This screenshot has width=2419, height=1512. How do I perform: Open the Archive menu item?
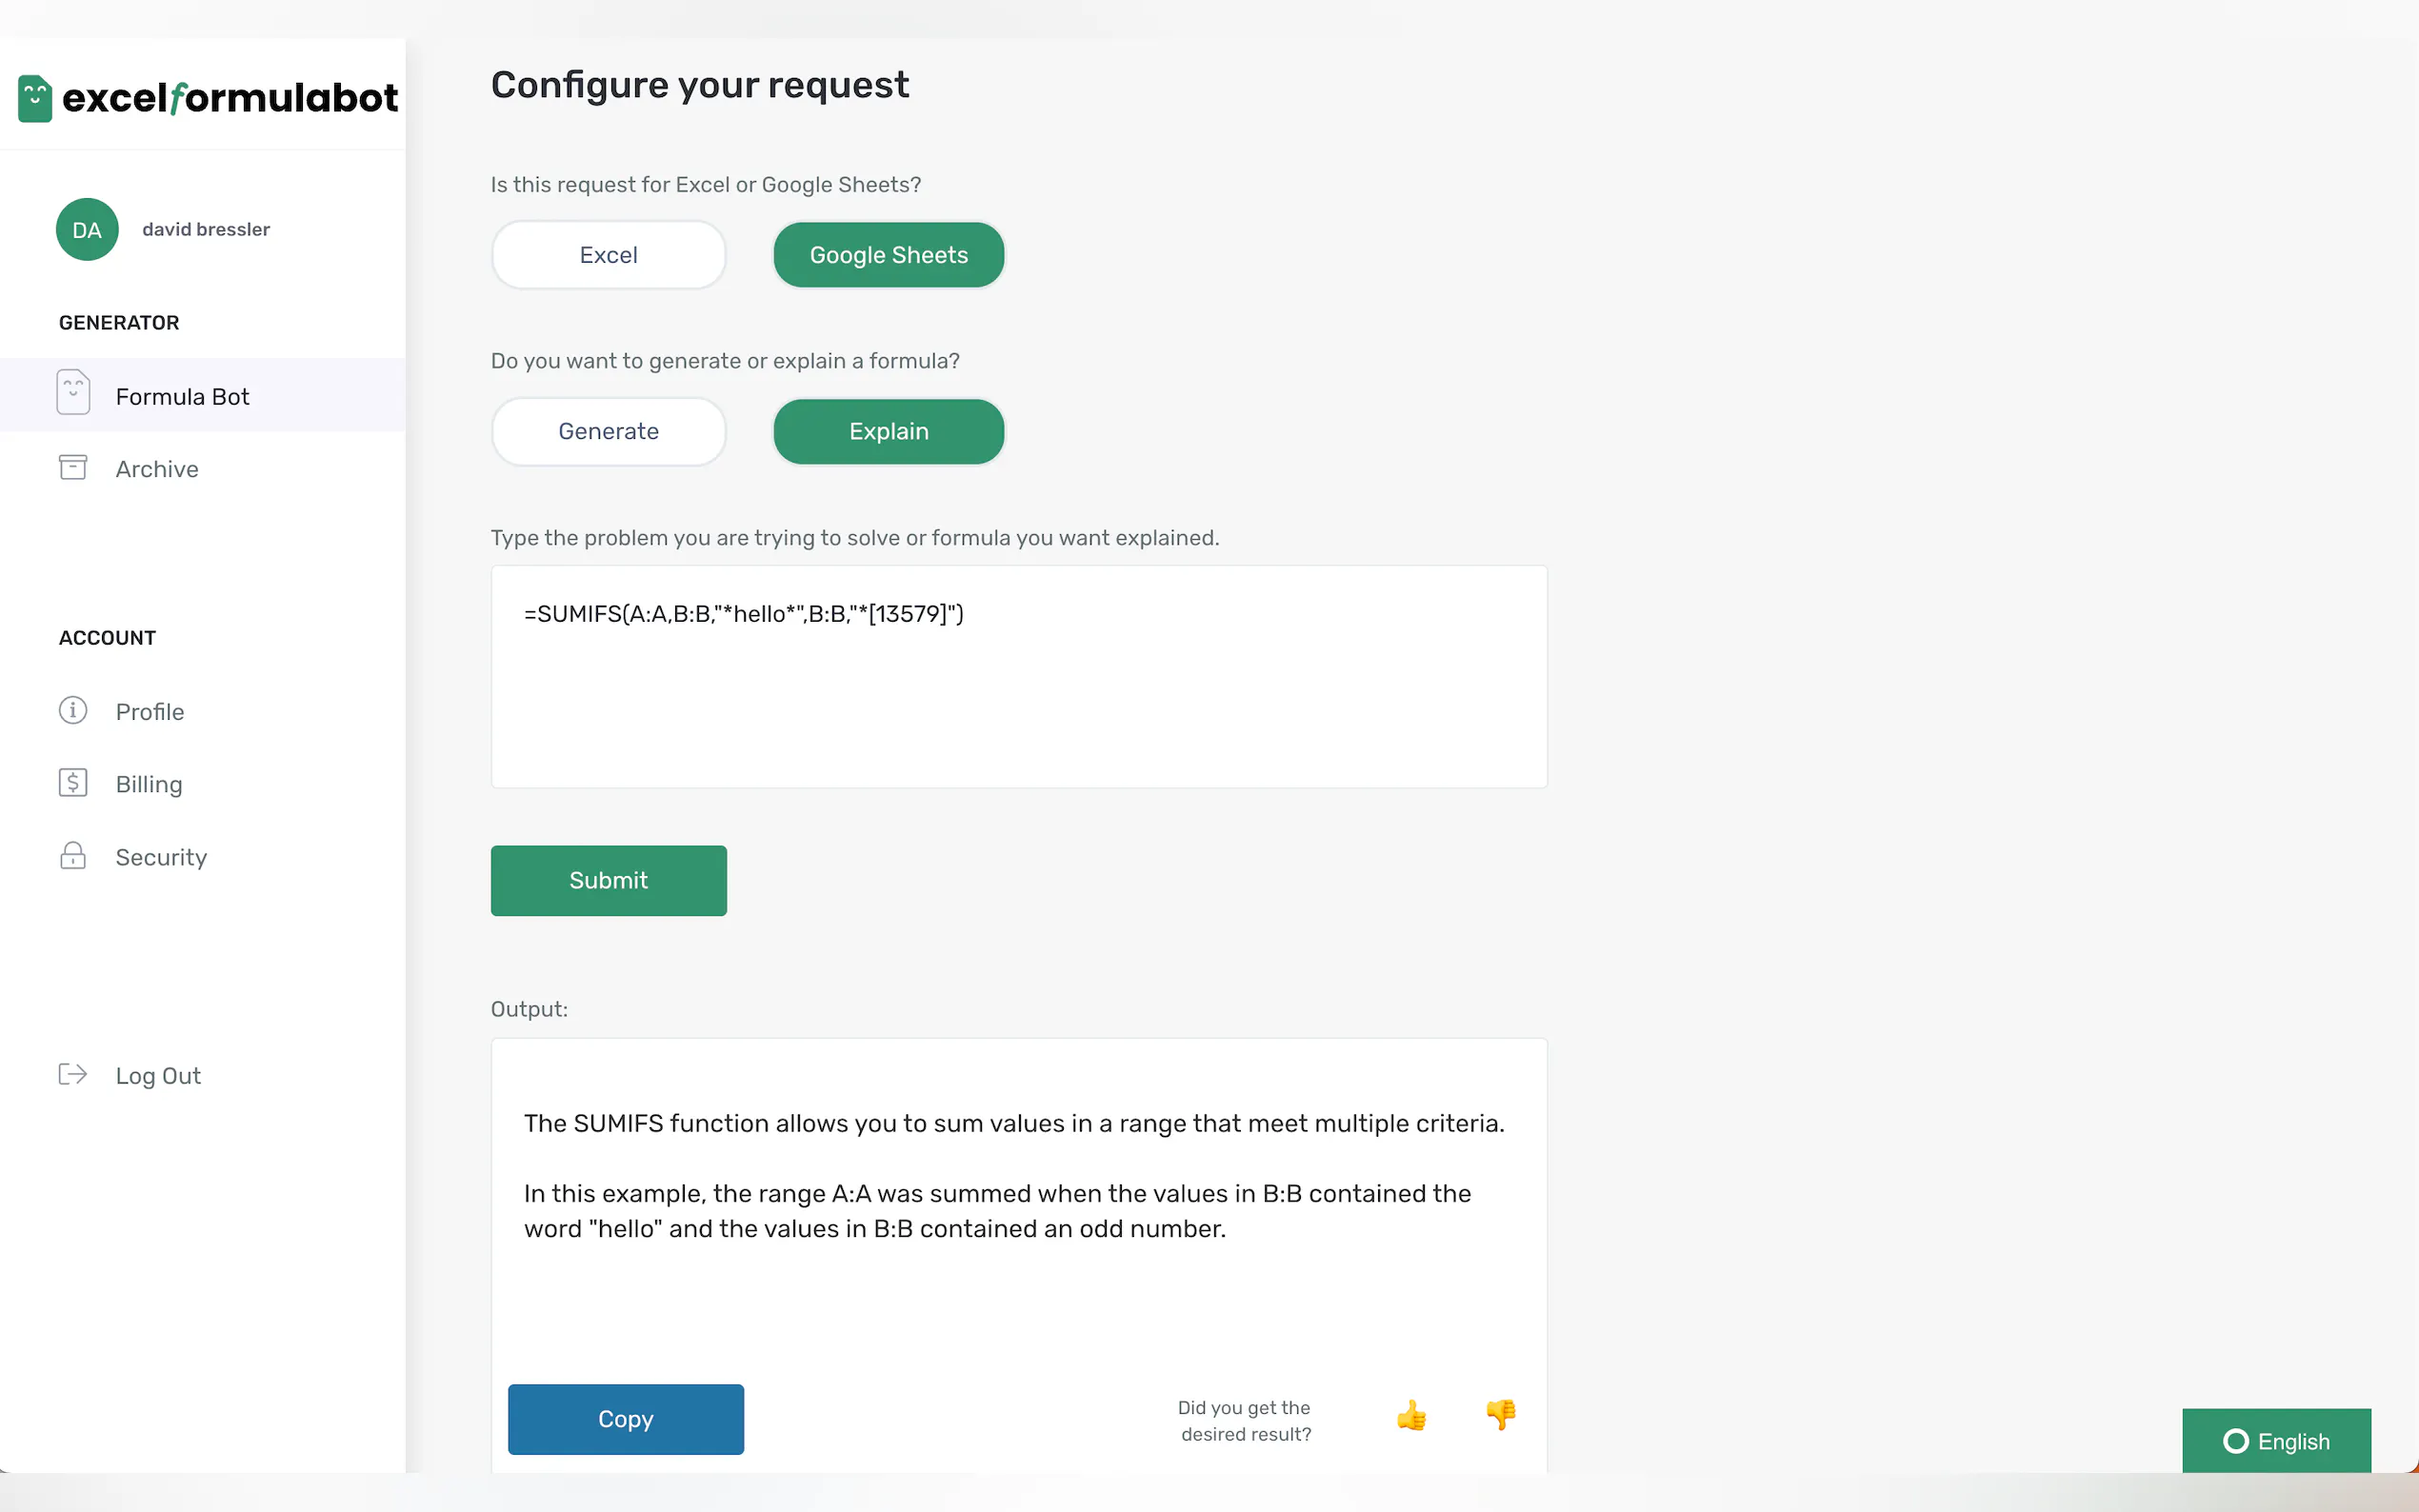click(157, 469)
